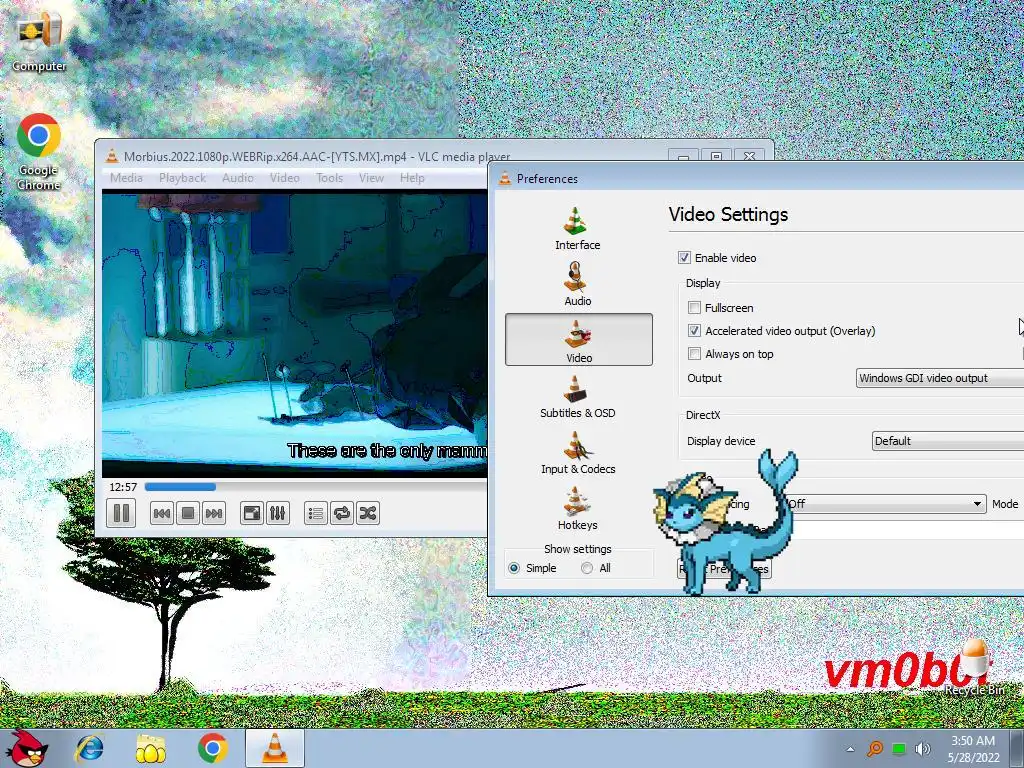Open Computer desktop icon
Viewport: 1024px width, 768px height.
[x=39, y=42]
